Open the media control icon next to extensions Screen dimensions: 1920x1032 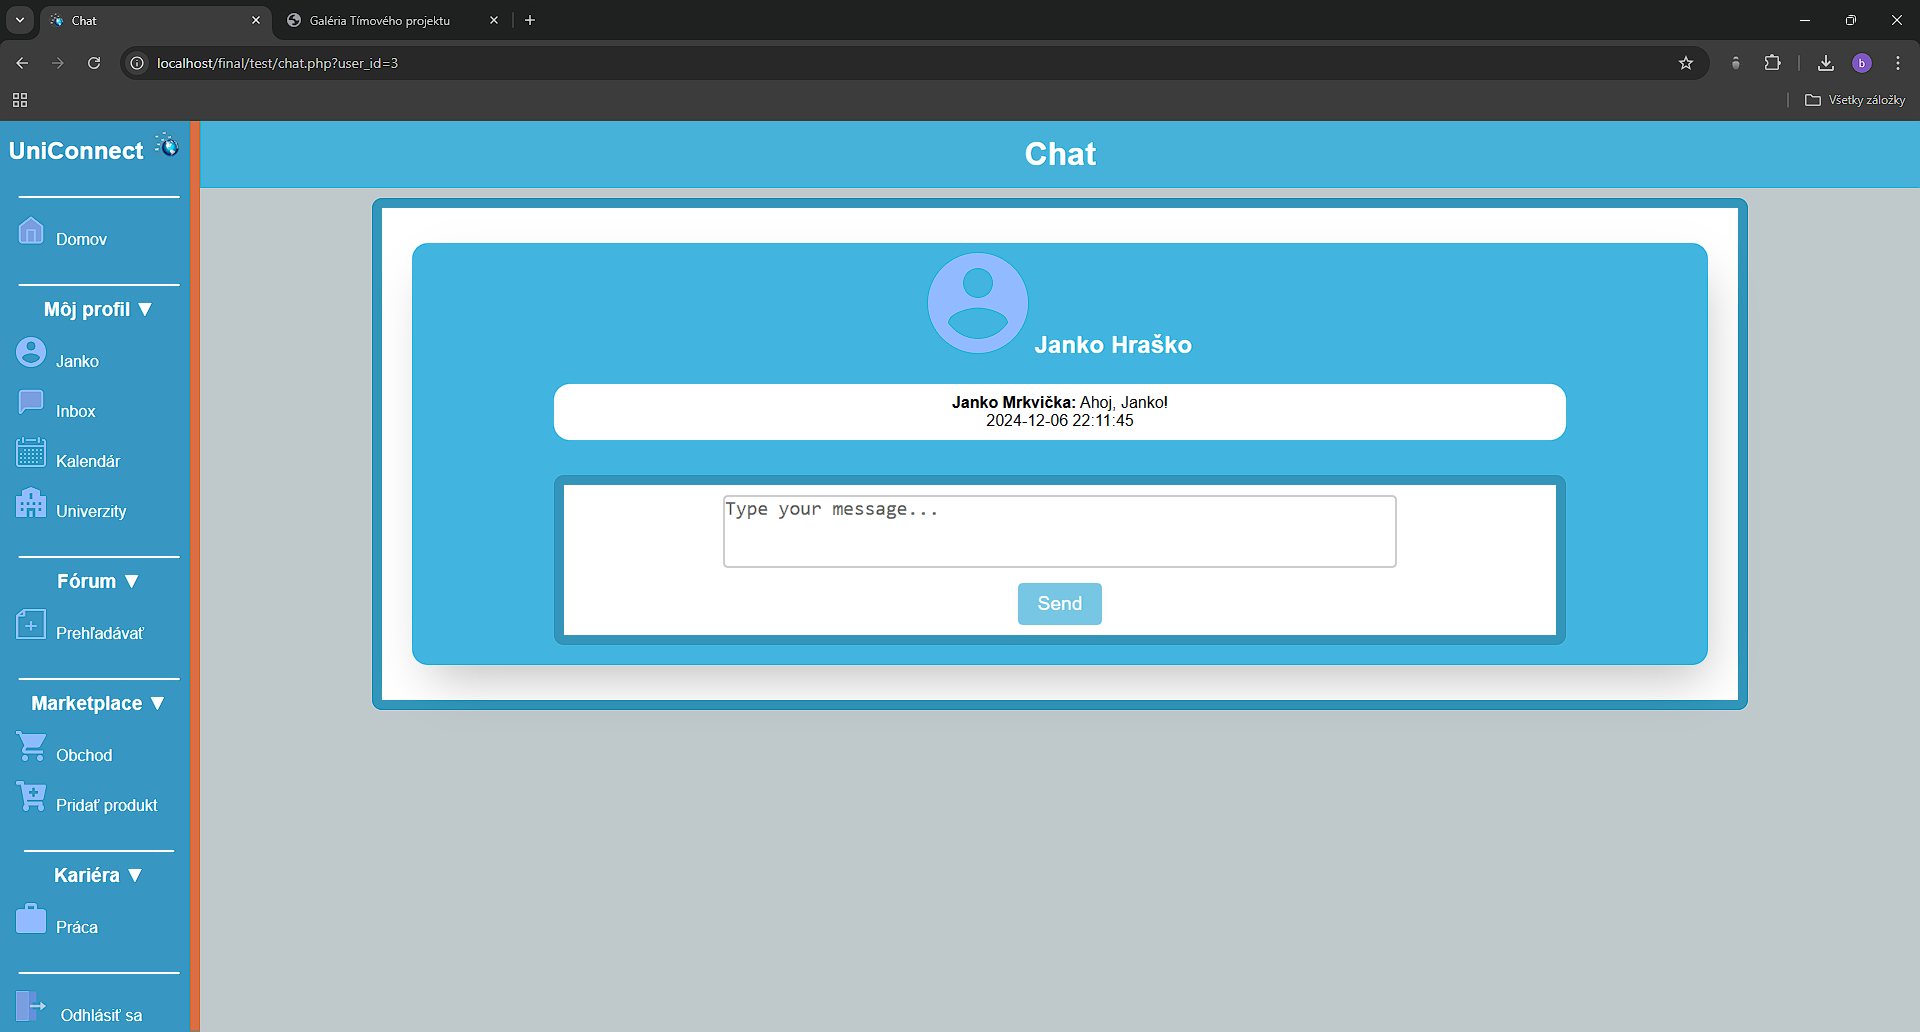(x=1736, y=63)
